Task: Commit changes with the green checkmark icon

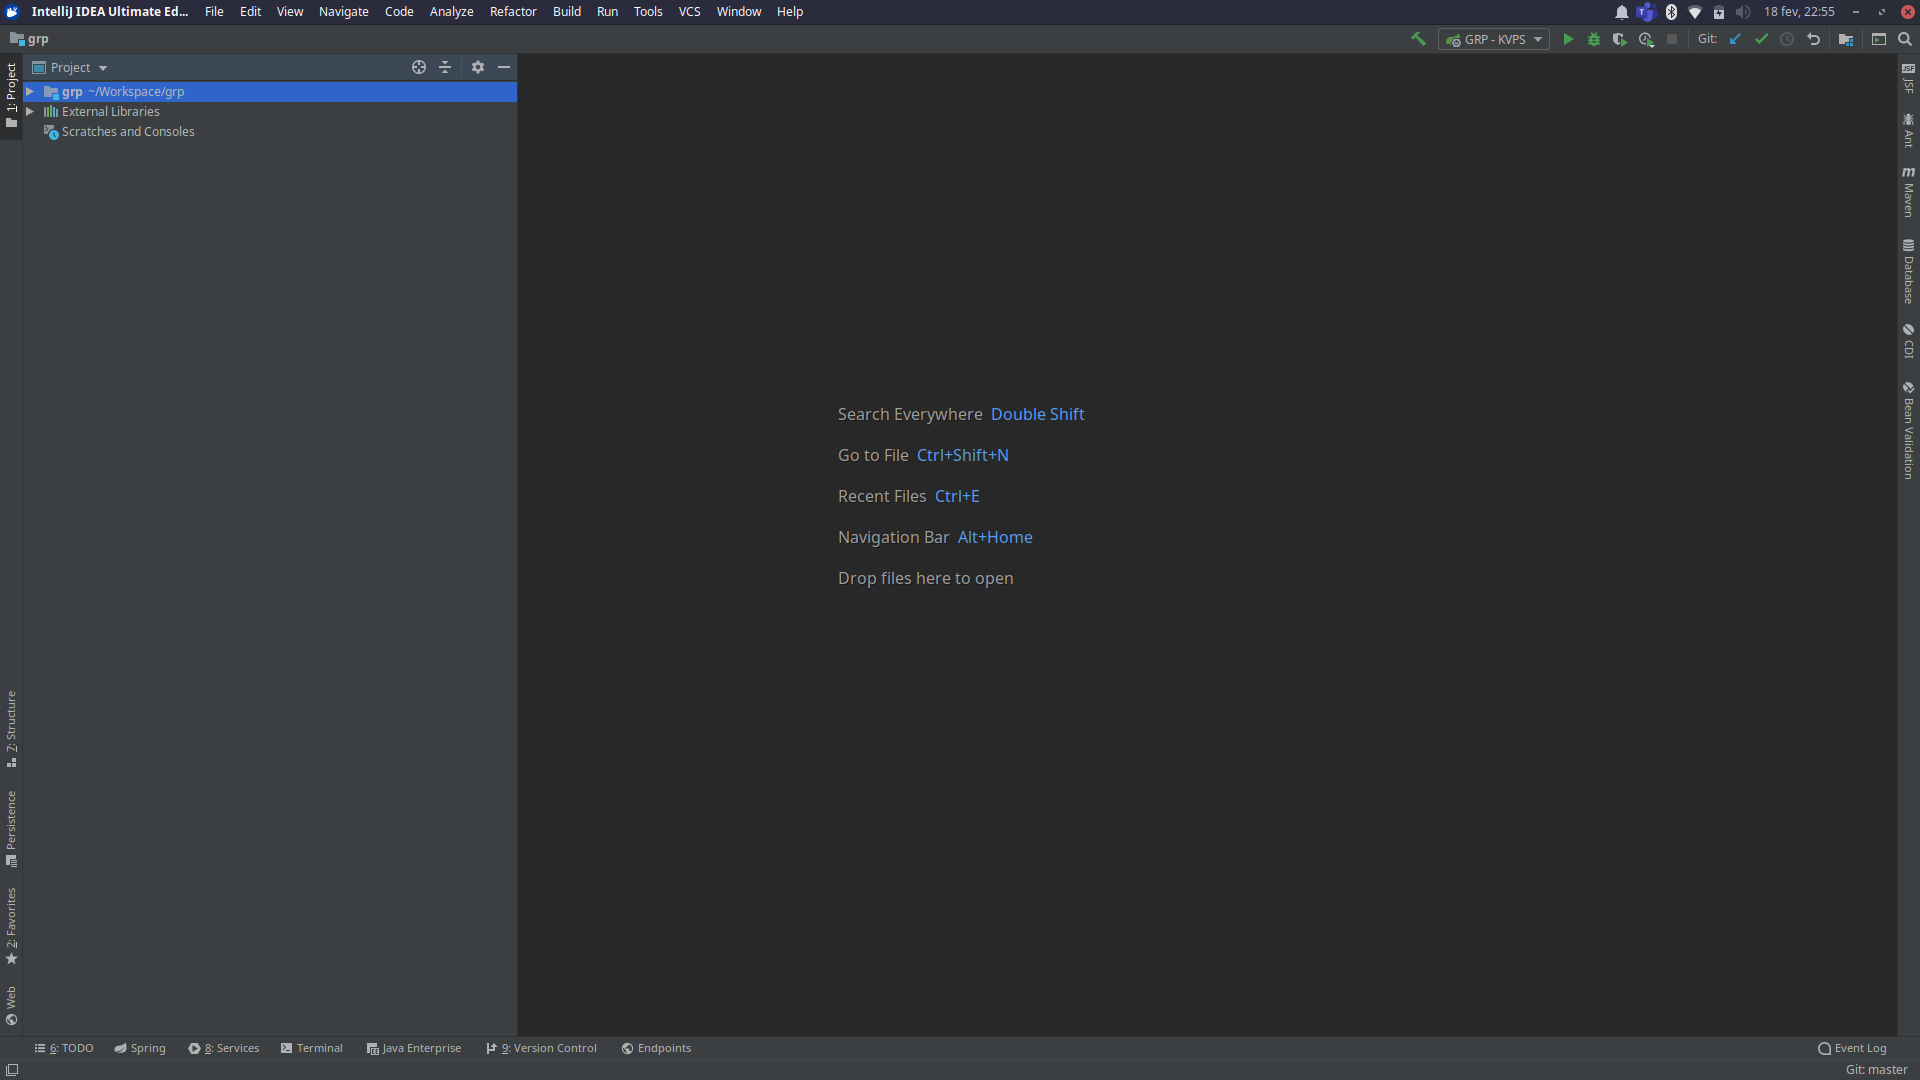Action: tap(1761, 39)
